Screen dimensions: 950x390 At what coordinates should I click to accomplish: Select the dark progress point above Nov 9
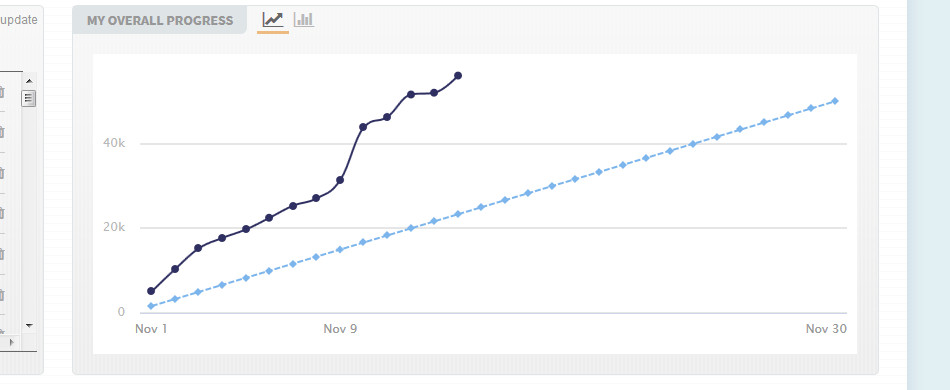coord(340,180)
